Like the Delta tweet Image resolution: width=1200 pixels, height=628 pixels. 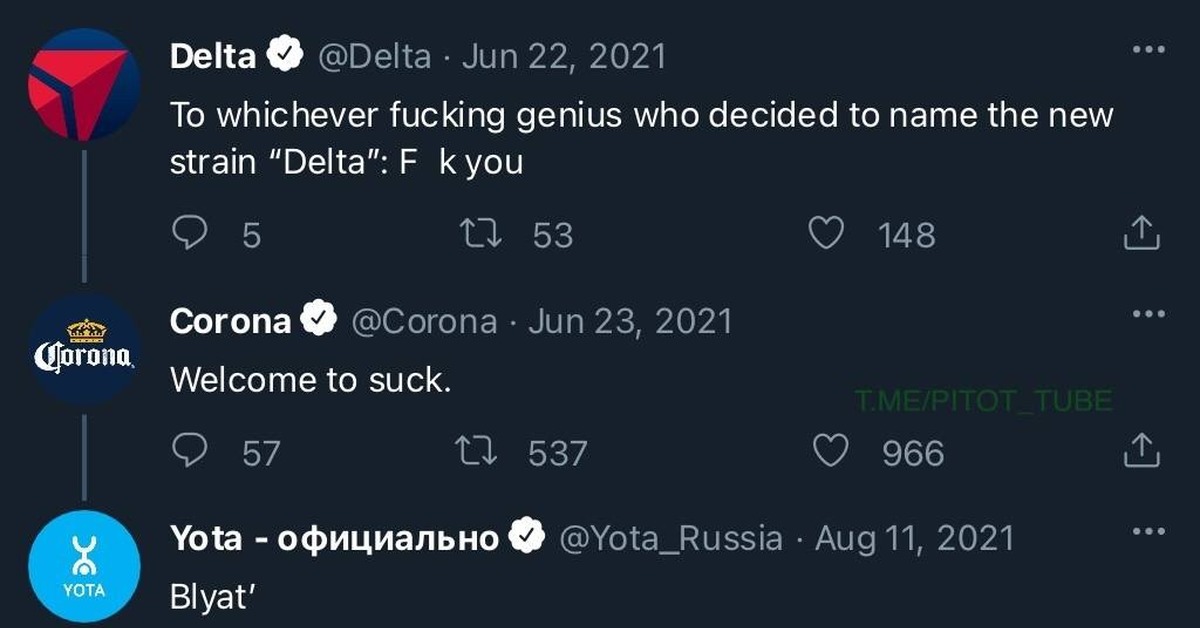(x=824, y=234)
